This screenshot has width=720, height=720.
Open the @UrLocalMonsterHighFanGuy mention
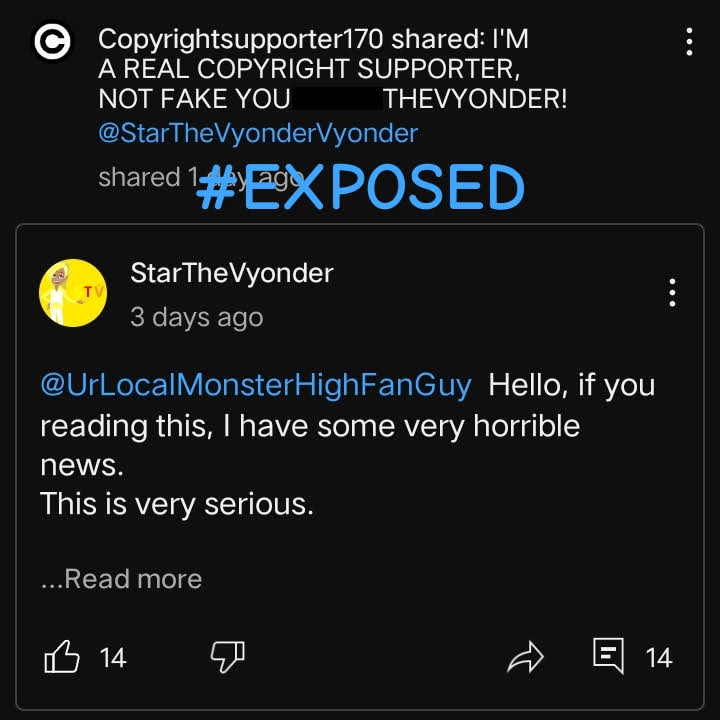[256, 385]
